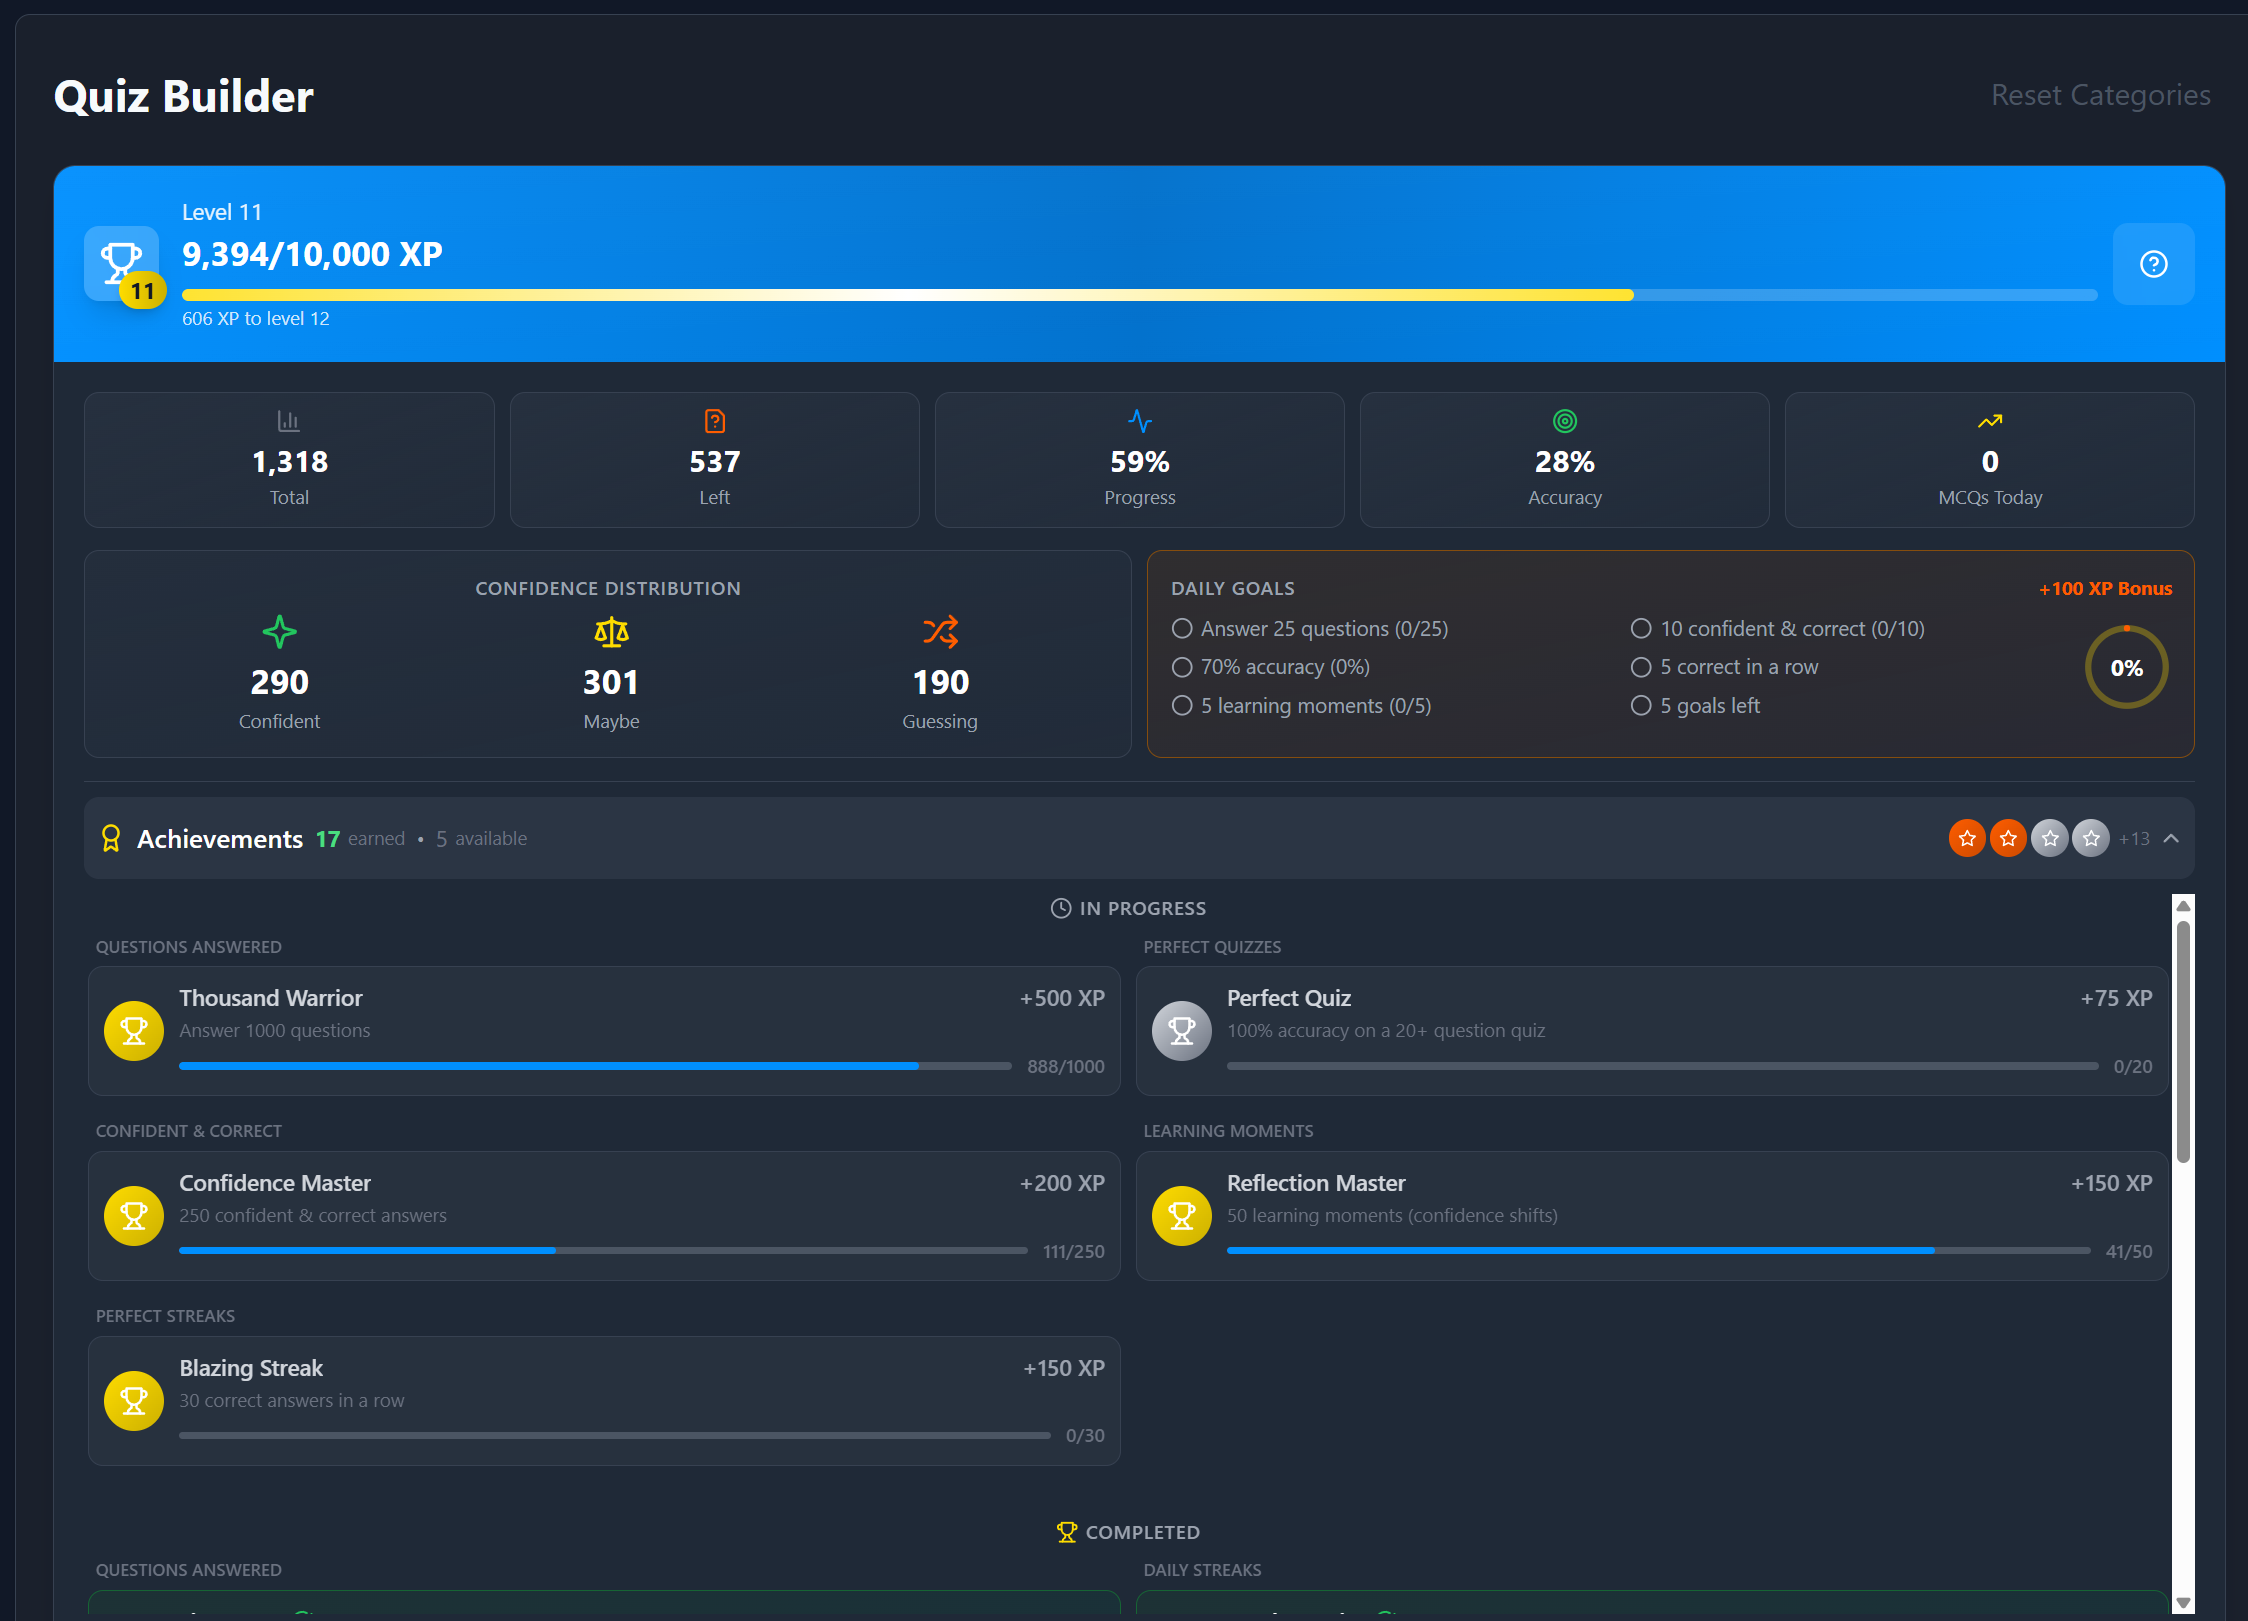Click the COMPLETED section header
The image size is (2248, 1621).
pyautogui.click(x=1128, y=1532)
